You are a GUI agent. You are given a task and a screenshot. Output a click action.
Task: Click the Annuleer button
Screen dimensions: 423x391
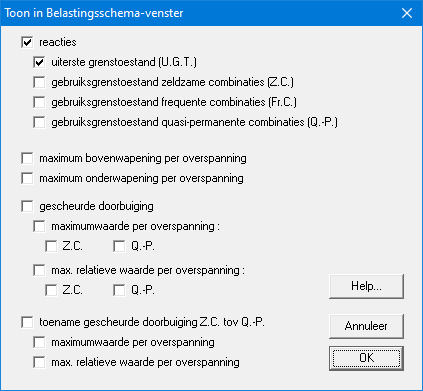pos(366,326)
